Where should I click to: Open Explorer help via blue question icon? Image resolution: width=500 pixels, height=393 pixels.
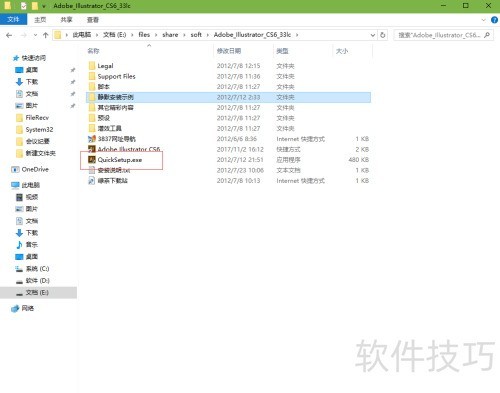(x=494, y=20)
